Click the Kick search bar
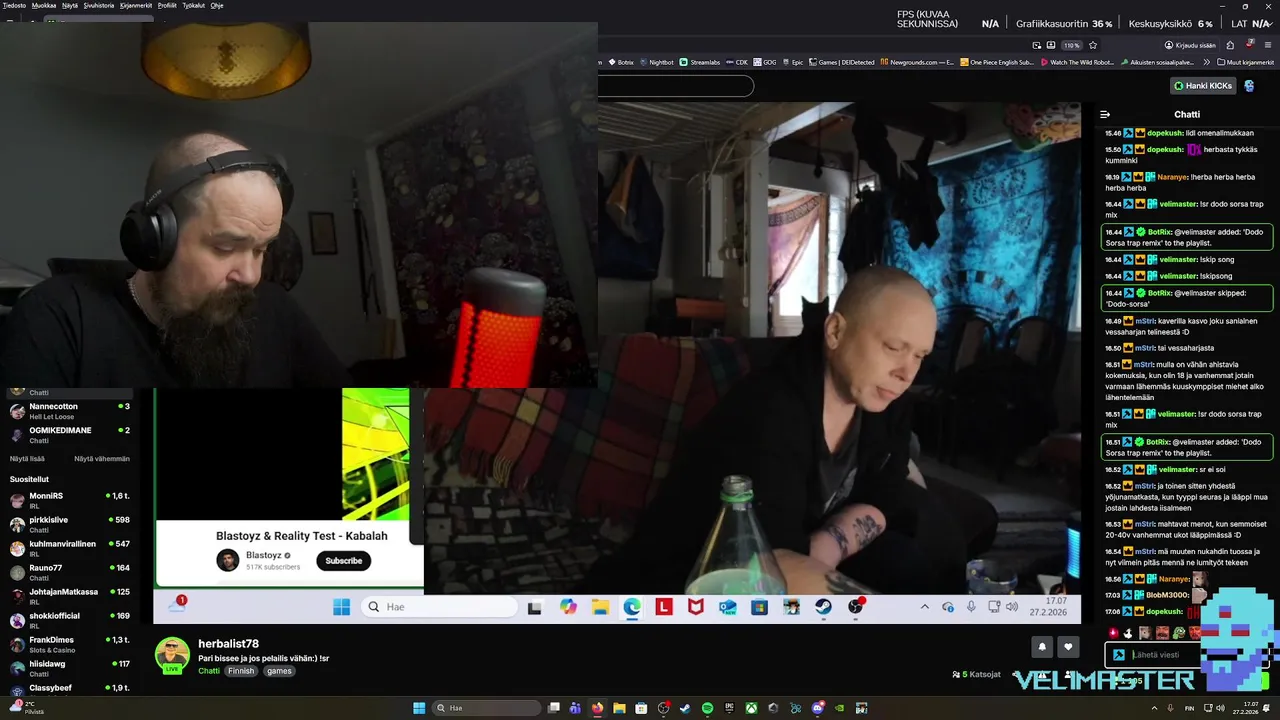This screenshot has width=1280, height=720. (676, 86)
